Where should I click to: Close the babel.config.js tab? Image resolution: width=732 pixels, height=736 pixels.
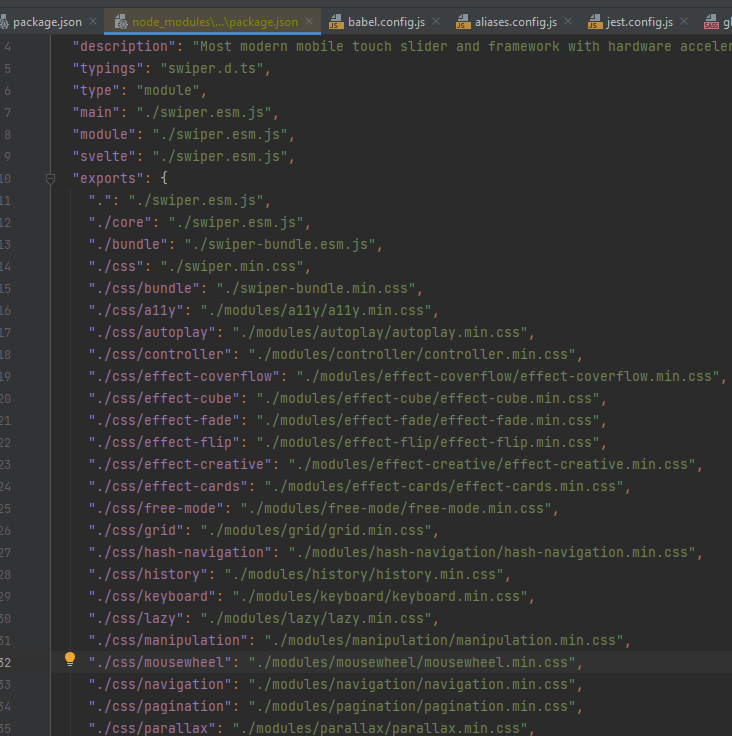(436, 21)
